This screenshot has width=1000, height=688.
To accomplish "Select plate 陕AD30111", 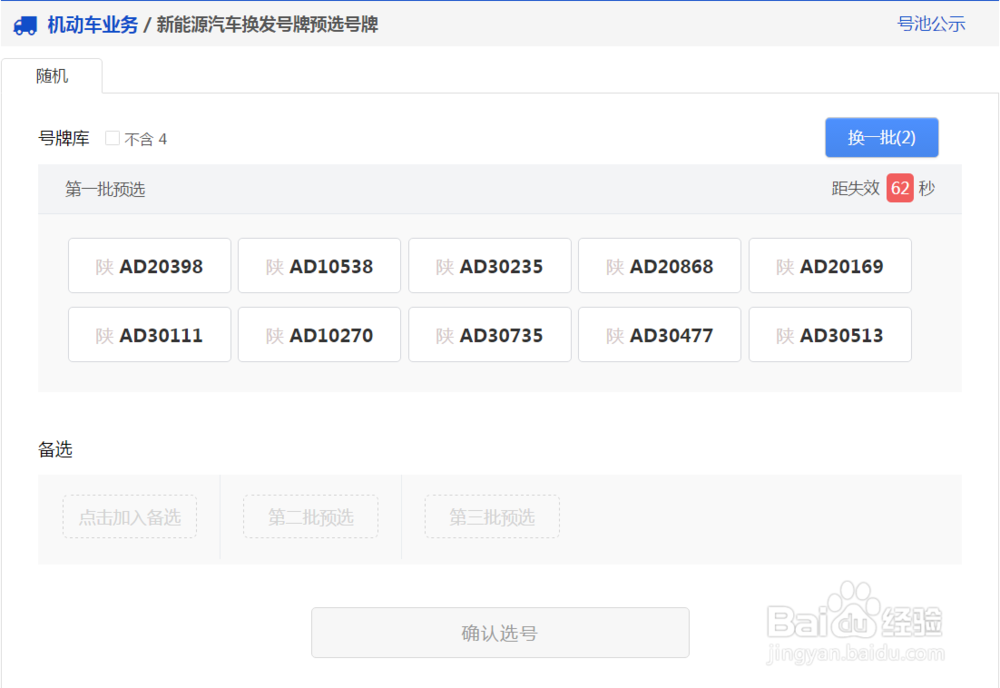I will [149, 334].
